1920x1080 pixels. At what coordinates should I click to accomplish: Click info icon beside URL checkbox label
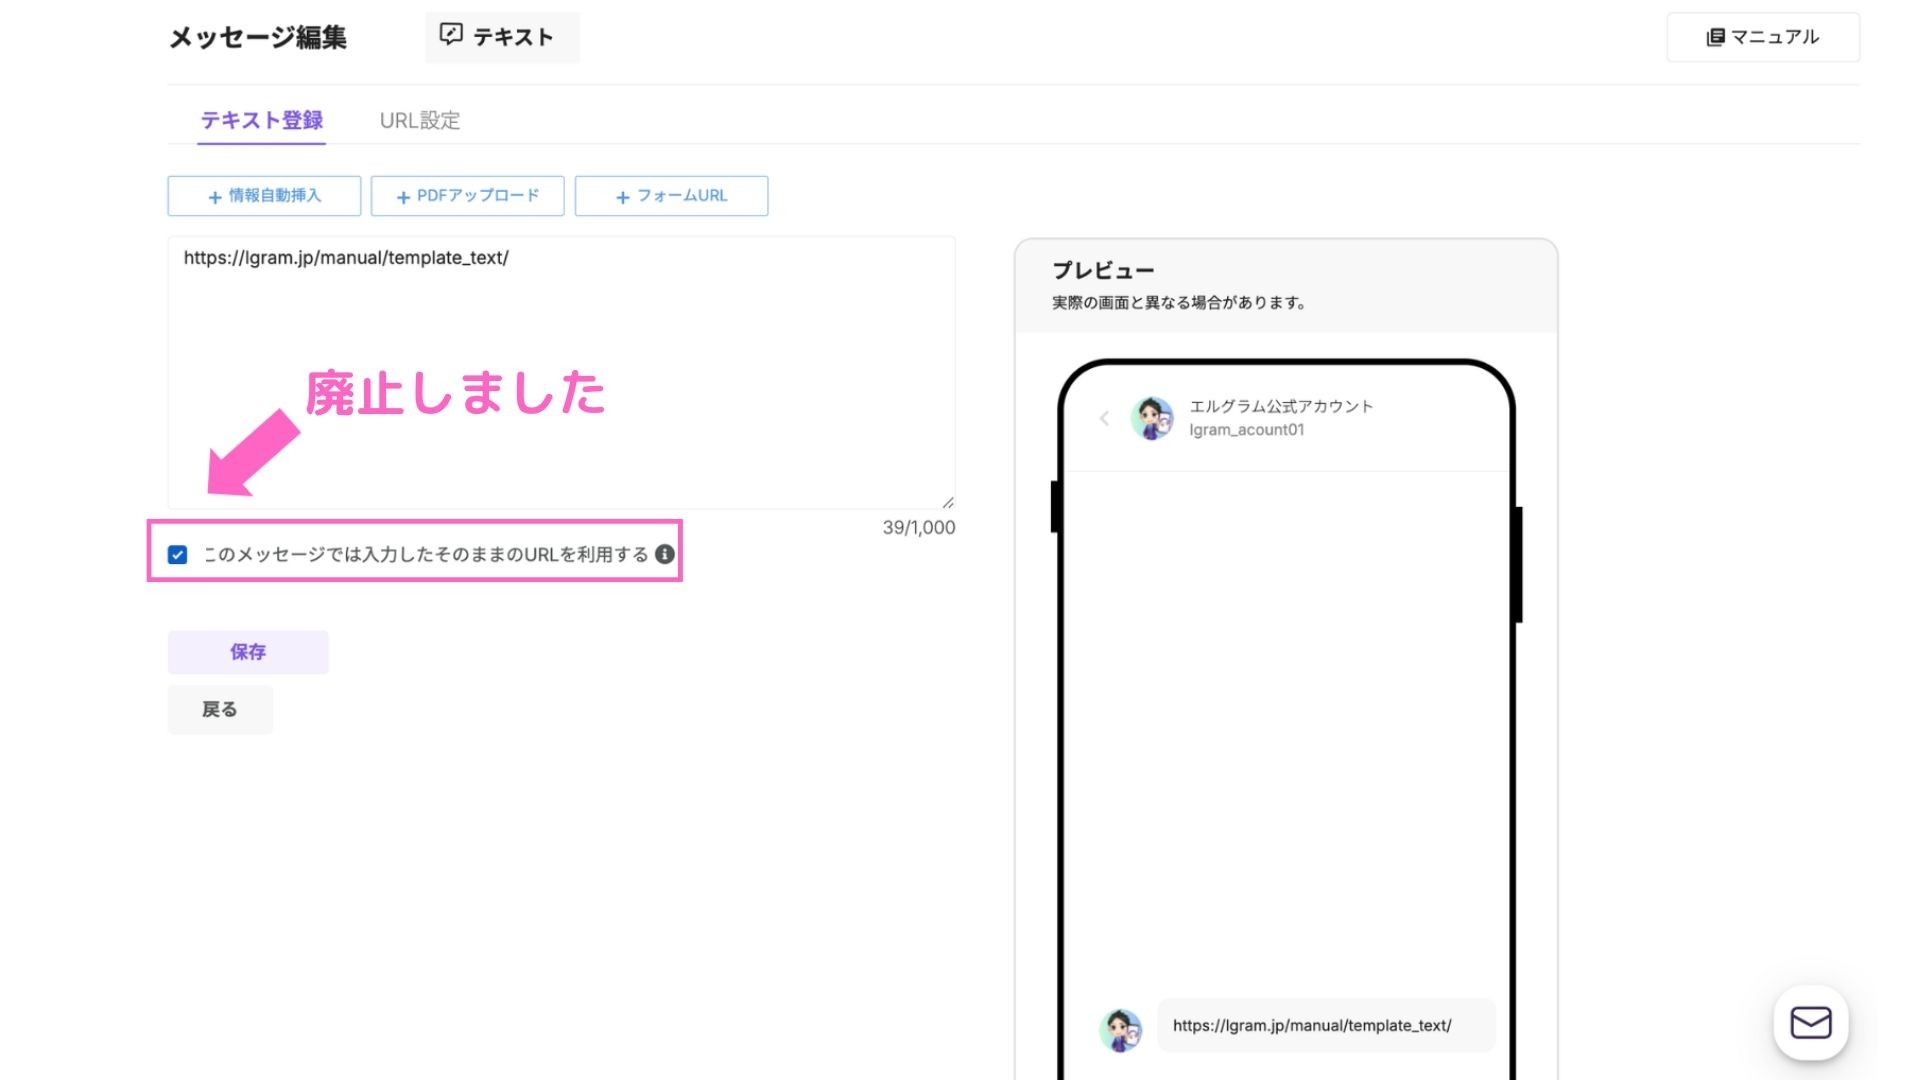click(x=665, y=554)
